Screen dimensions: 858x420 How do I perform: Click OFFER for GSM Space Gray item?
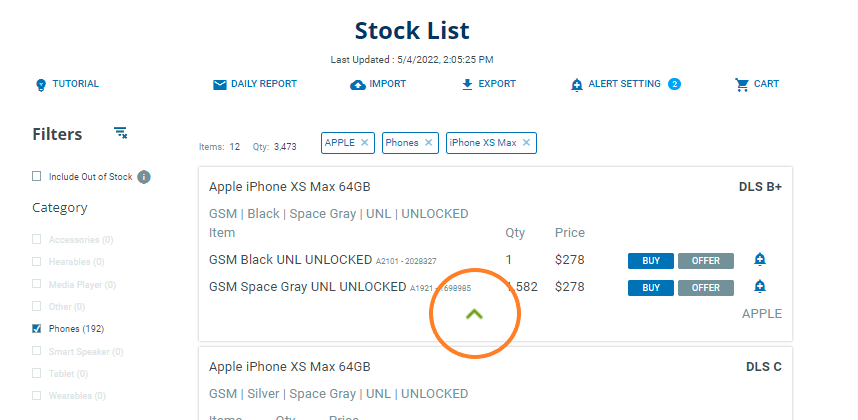coord(705,288)
